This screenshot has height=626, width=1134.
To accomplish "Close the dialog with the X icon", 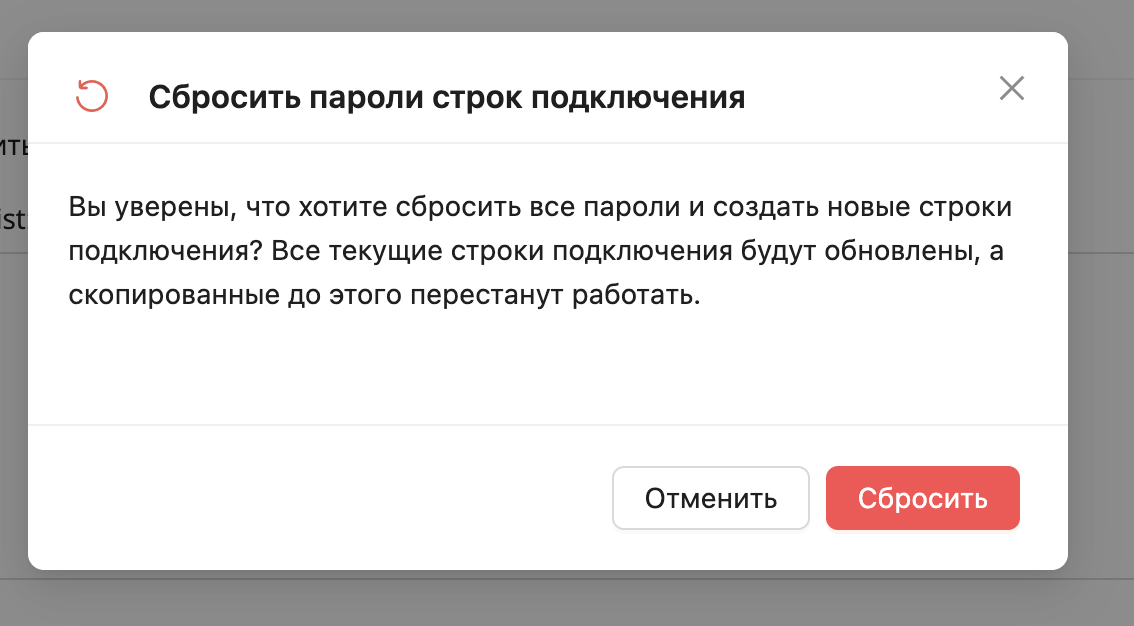I will pos(1012,88).
